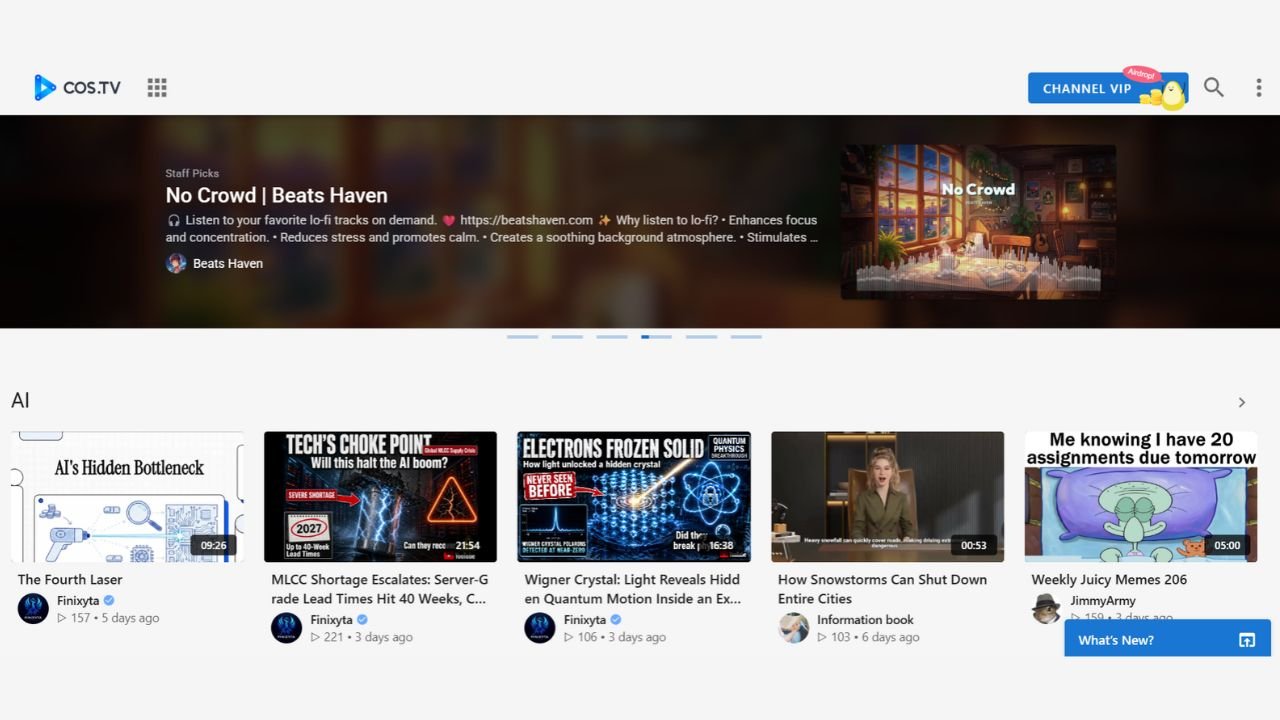Viewport: 1280px width, 720px height.
Task: Open the JimmyArmy channel avatar
Action: (x=1047, y=608)
